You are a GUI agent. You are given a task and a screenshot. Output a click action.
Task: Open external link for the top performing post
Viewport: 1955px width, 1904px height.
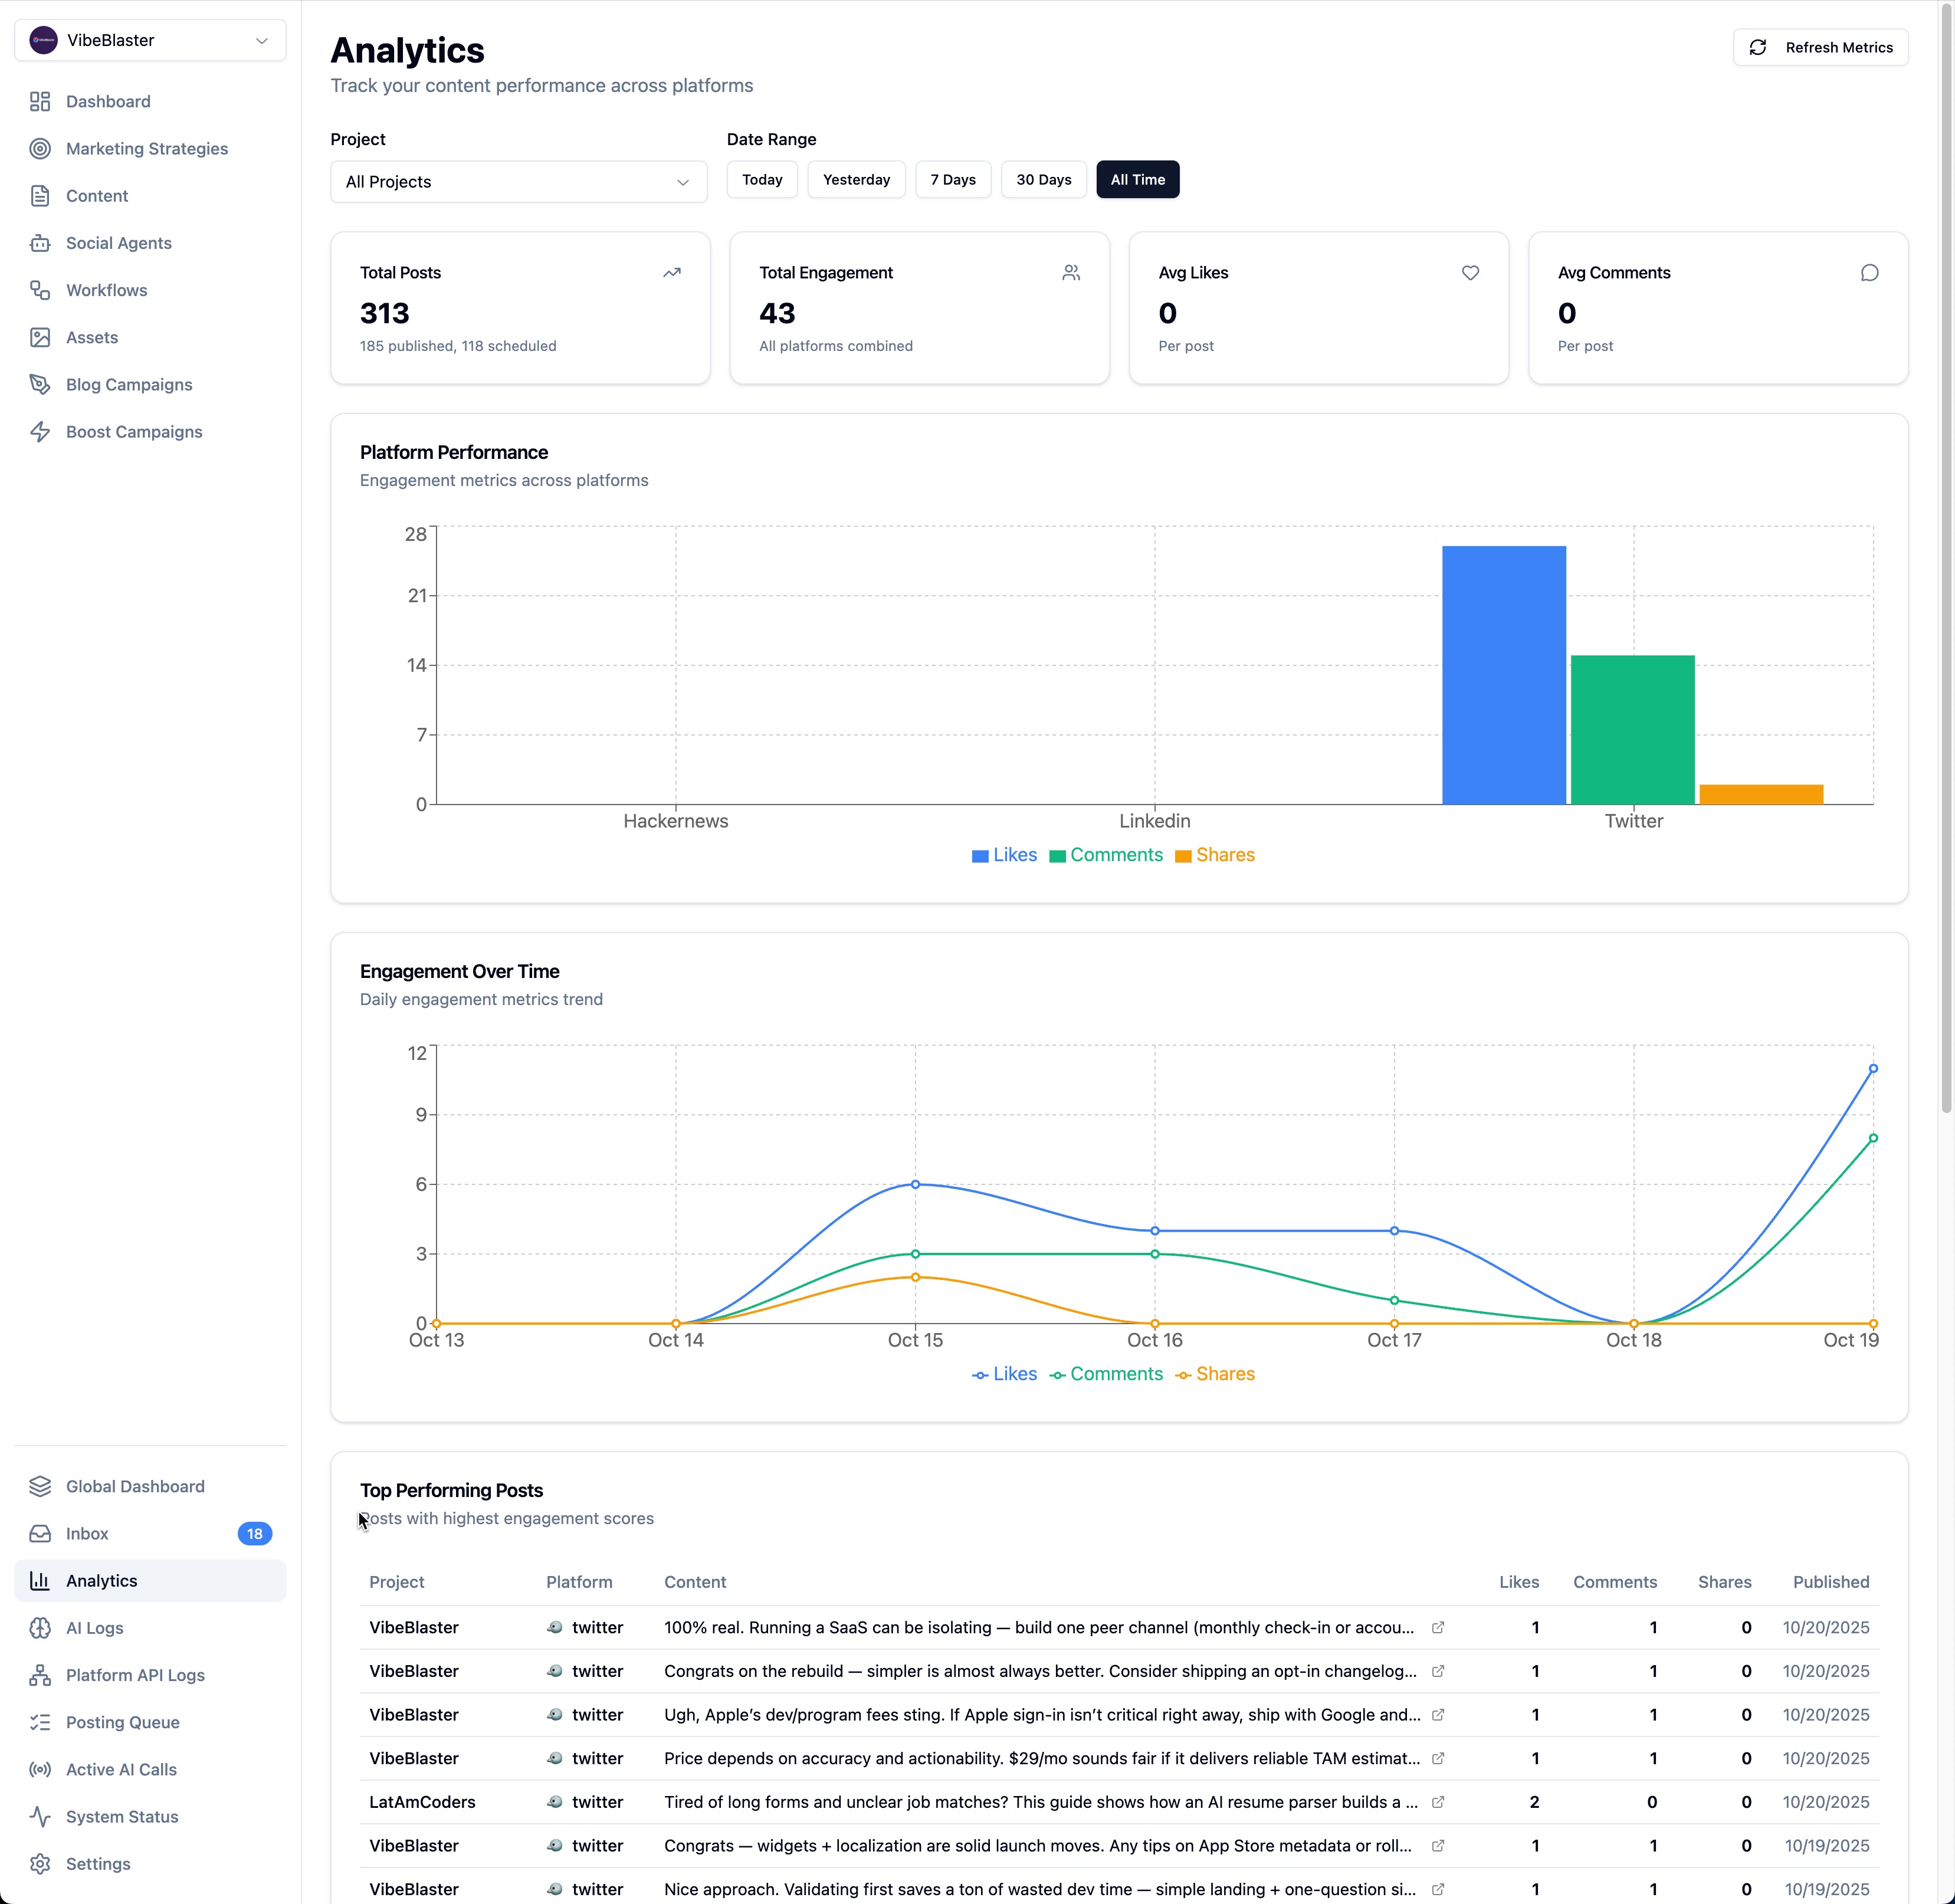pyautogui.click(x=1437, y=1627)
